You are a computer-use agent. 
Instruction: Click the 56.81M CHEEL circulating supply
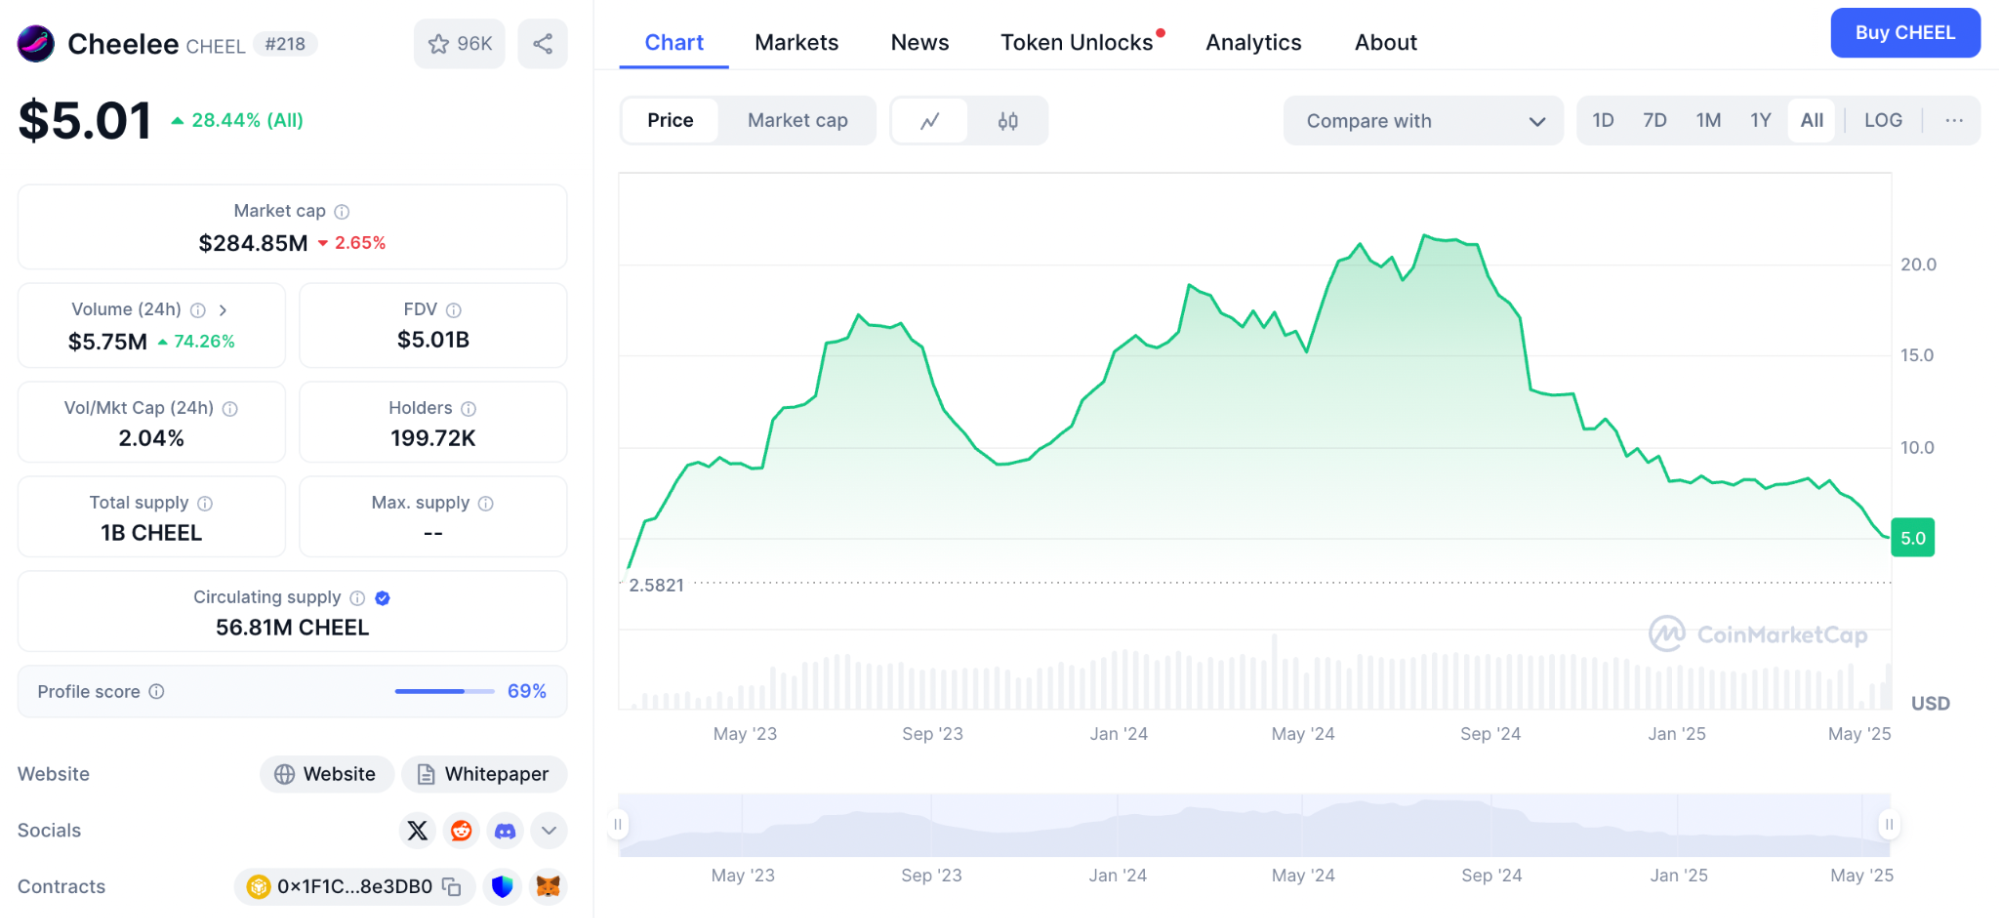tap(292, 627)
